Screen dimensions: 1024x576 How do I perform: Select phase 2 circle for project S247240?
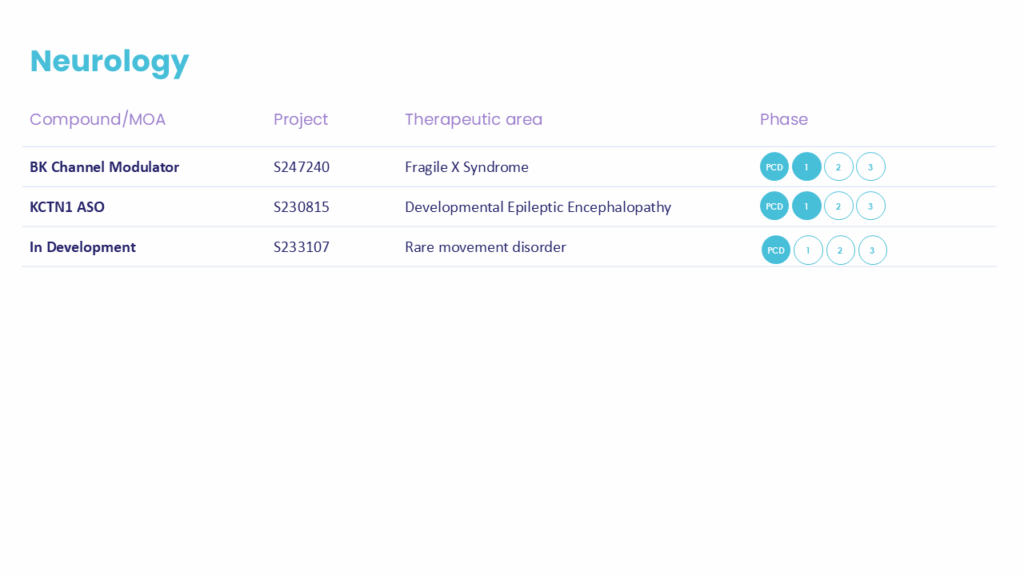pyautogui.click(x=838, y=167)
